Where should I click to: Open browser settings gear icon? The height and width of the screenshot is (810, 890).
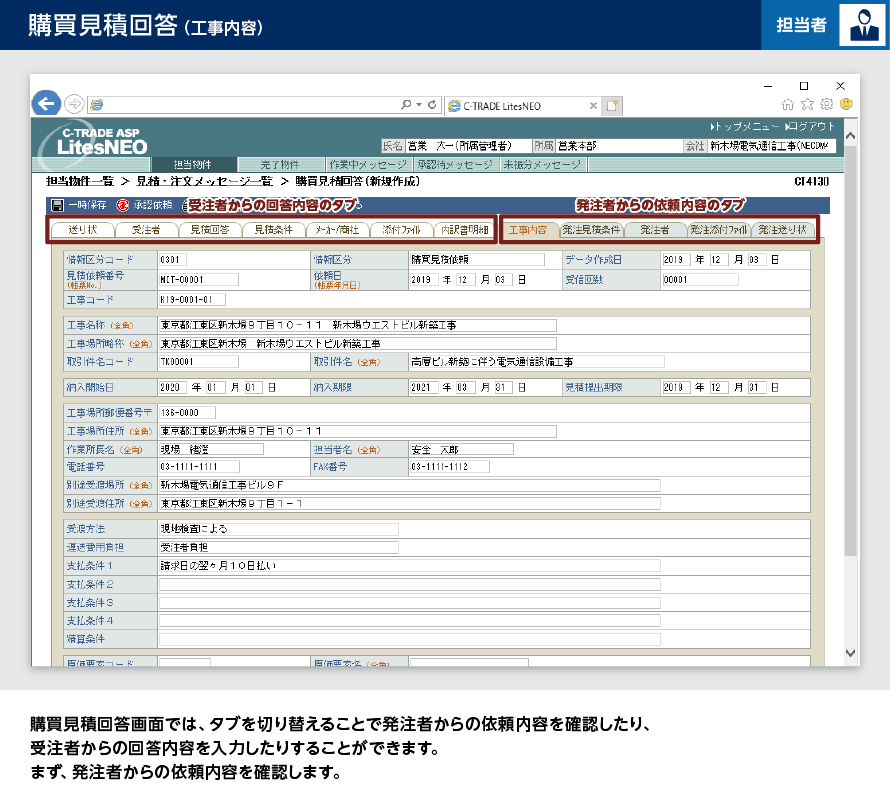[x=826, y=104]
